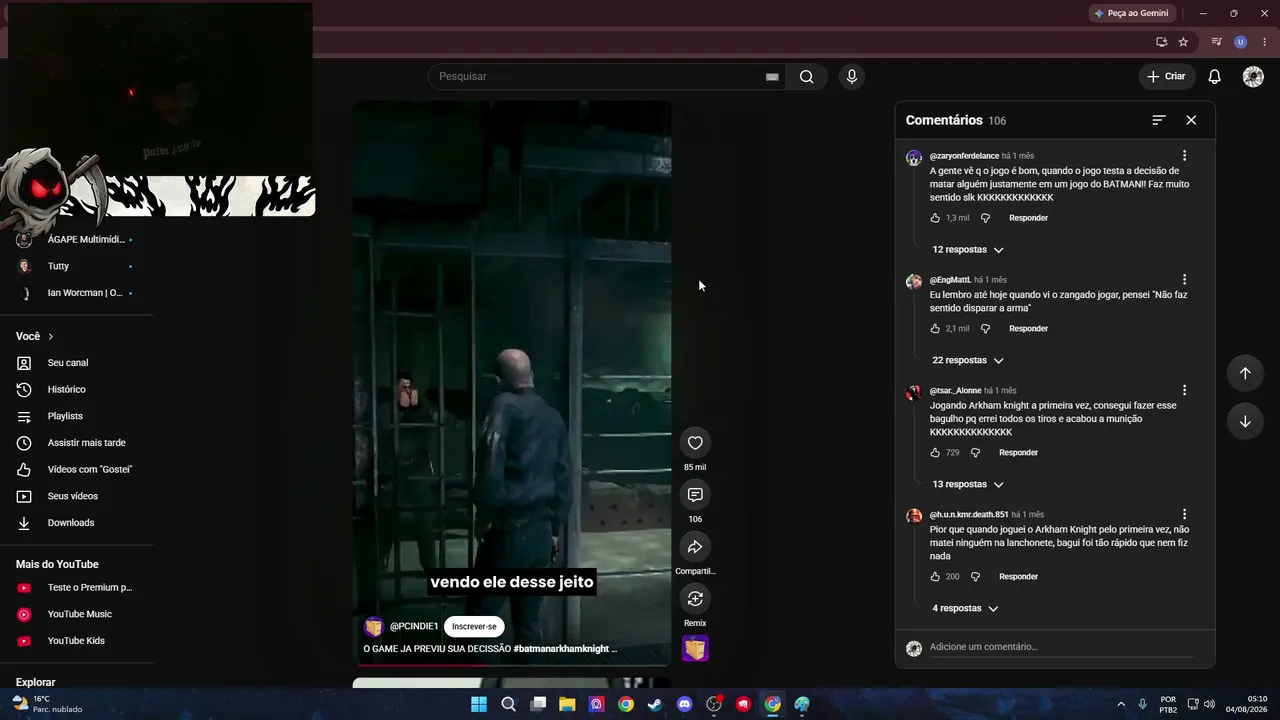The width and height of the screenshot is (1280, 720).
Task: Open options menu for @tsar._Alonne's comment
Action: (1185, 390)
